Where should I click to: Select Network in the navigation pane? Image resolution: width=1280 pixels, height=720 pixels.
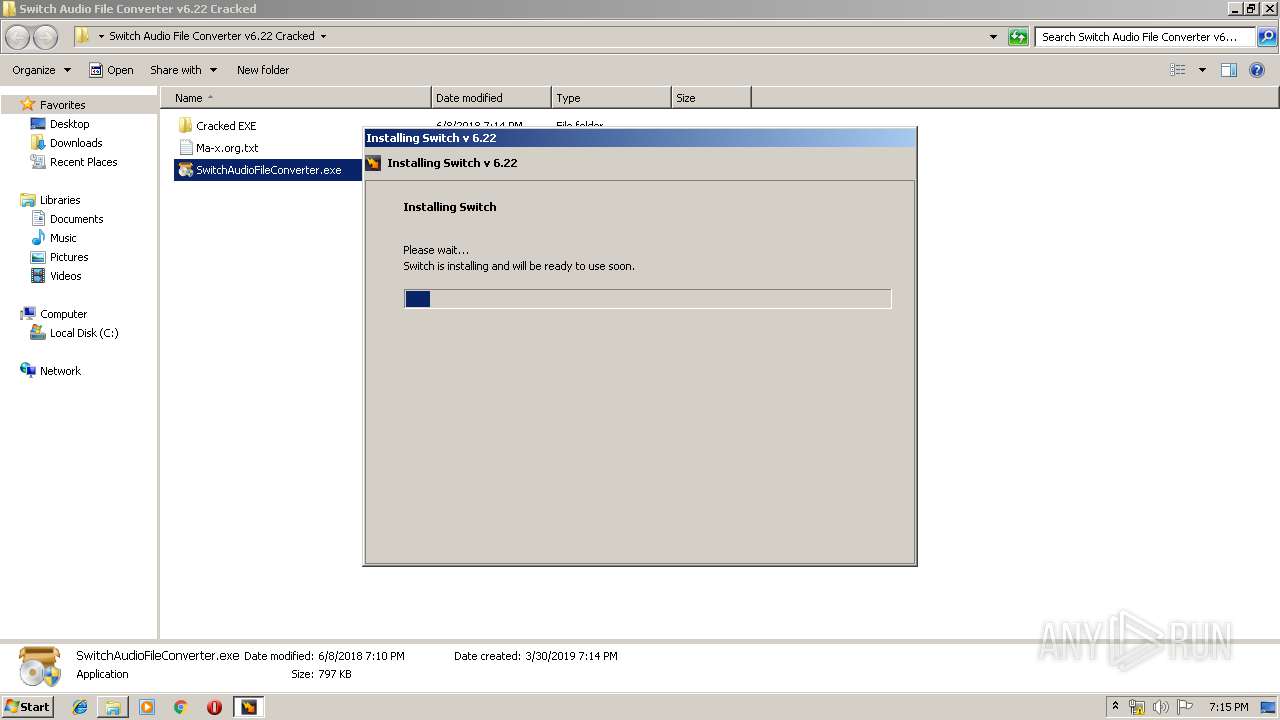tap(60, 371)
